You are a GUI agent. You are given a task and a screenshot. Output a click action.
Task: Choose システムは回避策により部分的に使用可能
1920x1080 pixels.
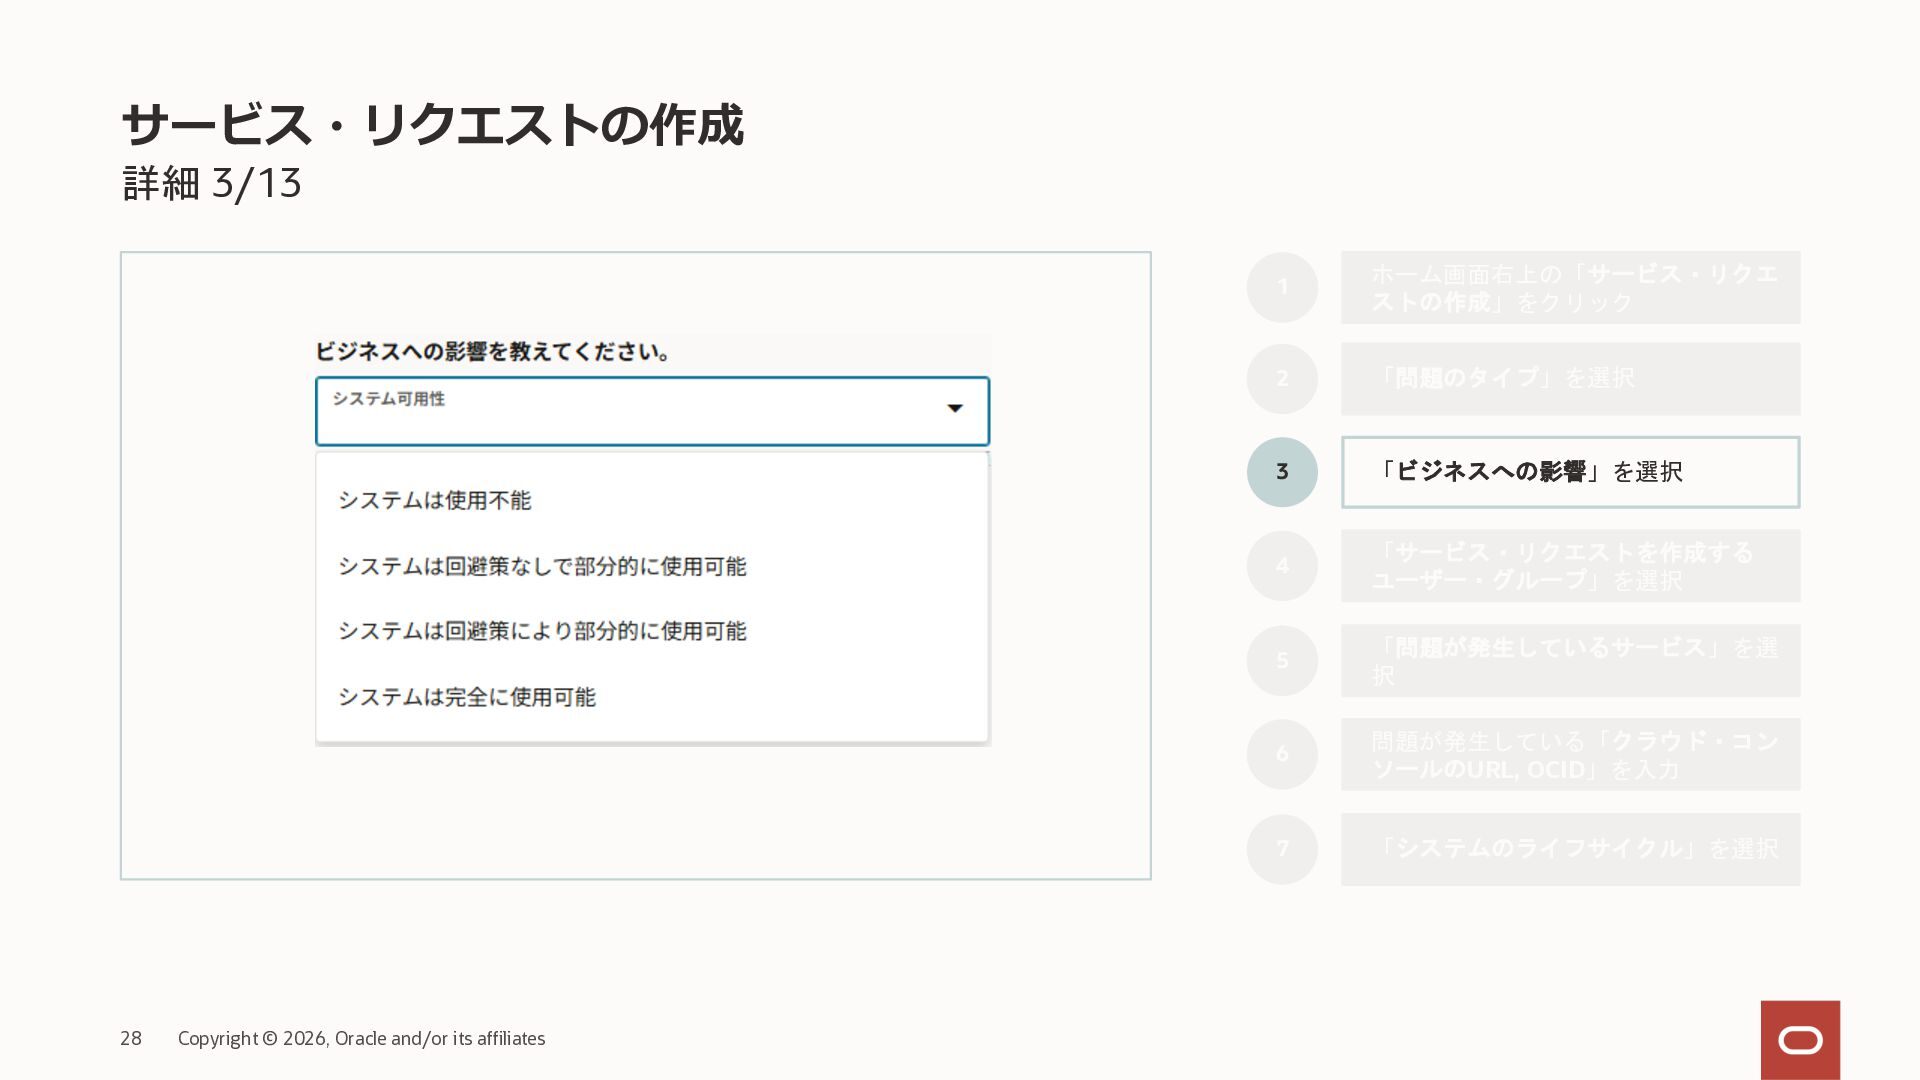point(542,631)
